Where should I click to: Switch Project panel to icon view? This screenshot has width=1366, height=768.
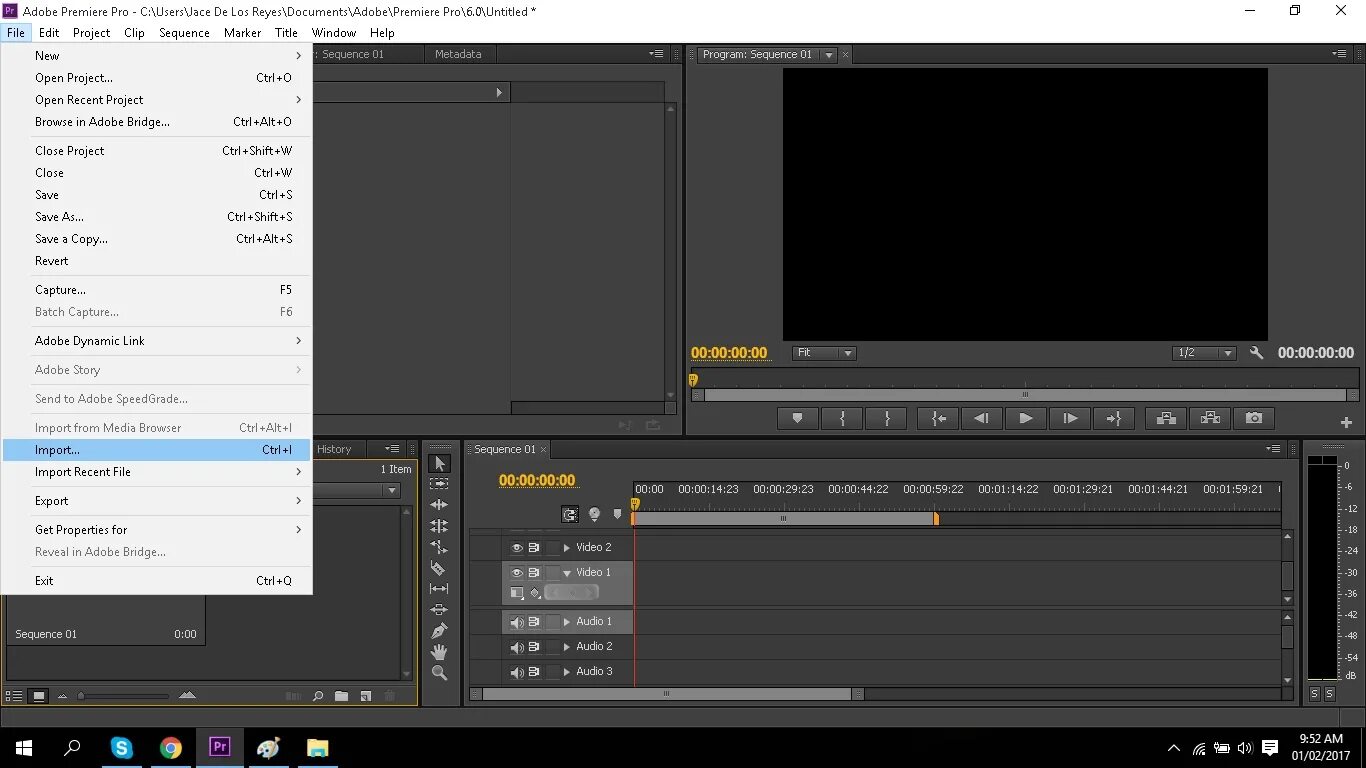pyautogui.click(x=39, y=696)
